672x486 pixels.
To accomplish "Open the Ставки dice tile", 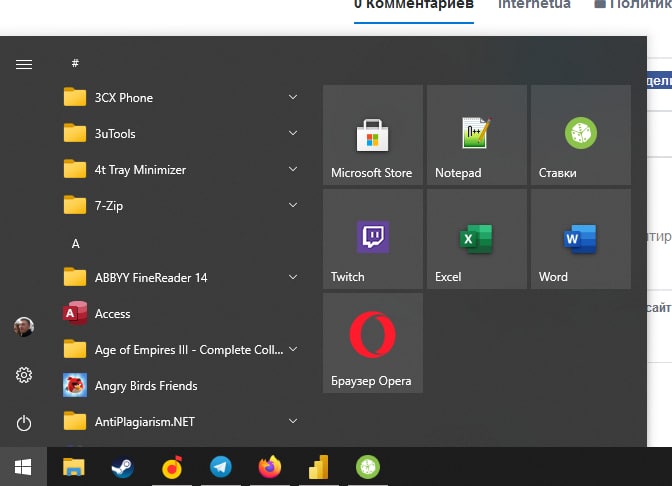I will 581,135.
